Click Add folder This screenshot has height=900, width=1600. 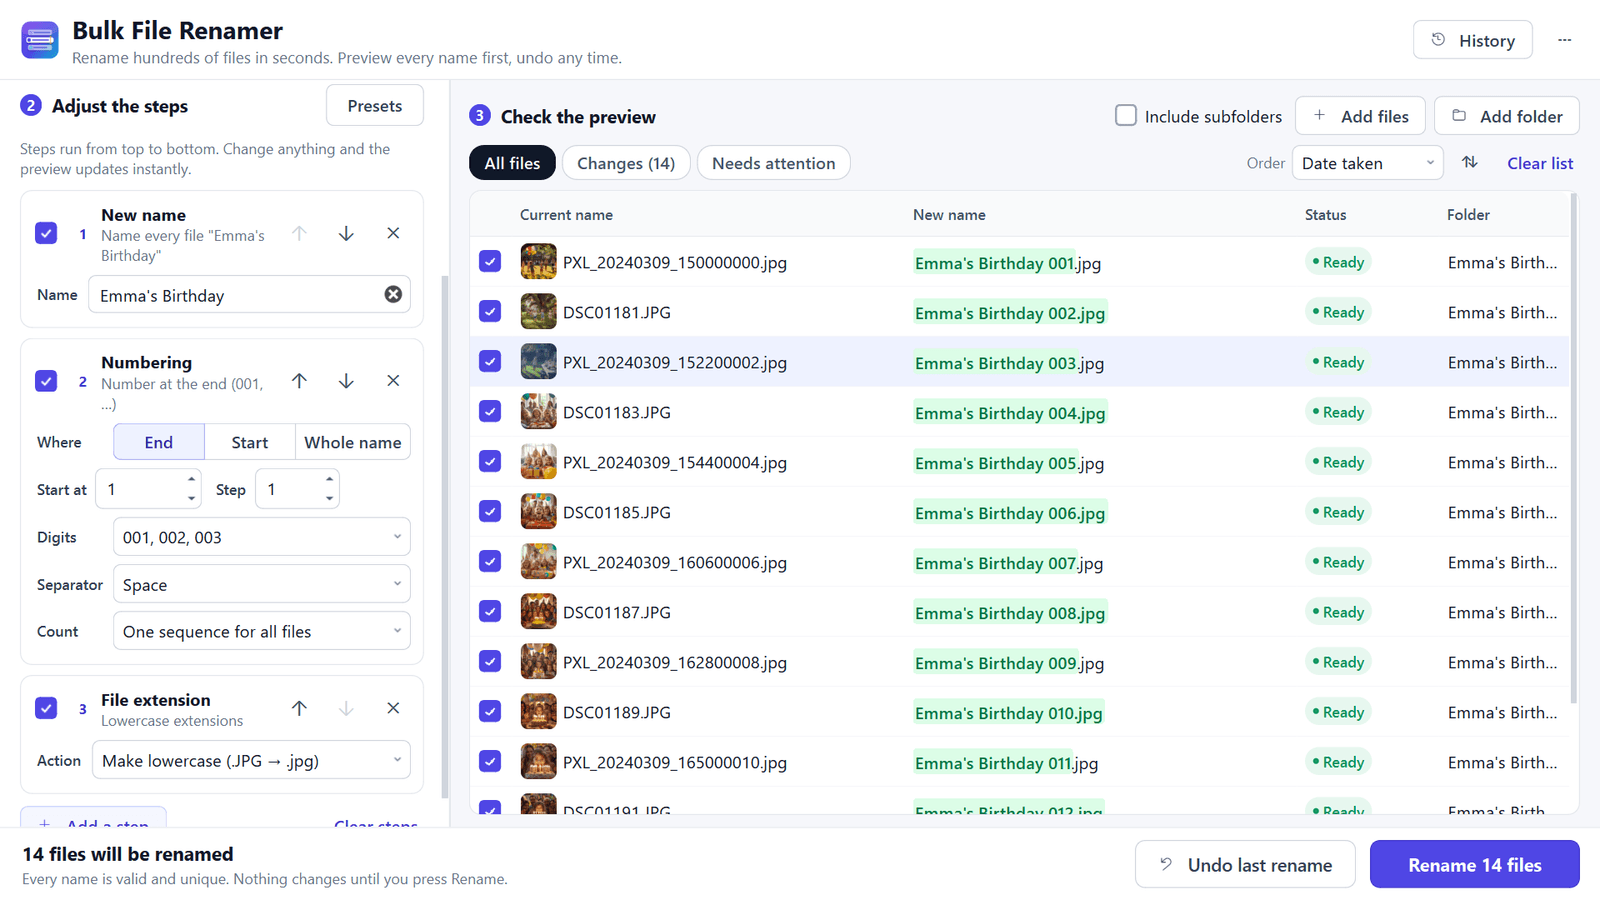(x=1506, y=116)
